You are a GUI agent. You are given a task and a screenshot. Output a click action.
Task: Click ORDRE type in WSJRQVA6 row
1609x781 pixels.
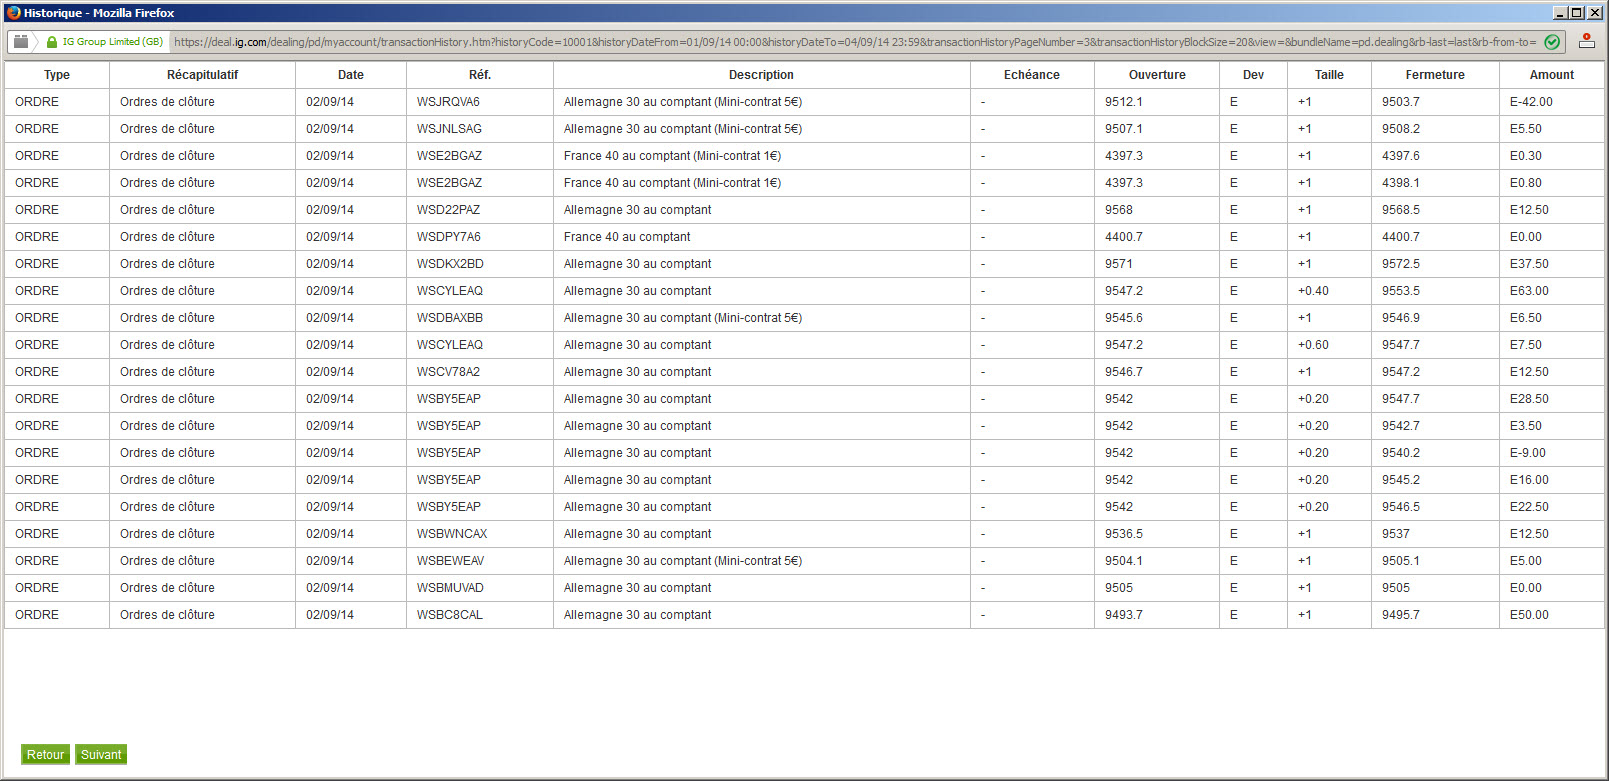pos(37,102)
